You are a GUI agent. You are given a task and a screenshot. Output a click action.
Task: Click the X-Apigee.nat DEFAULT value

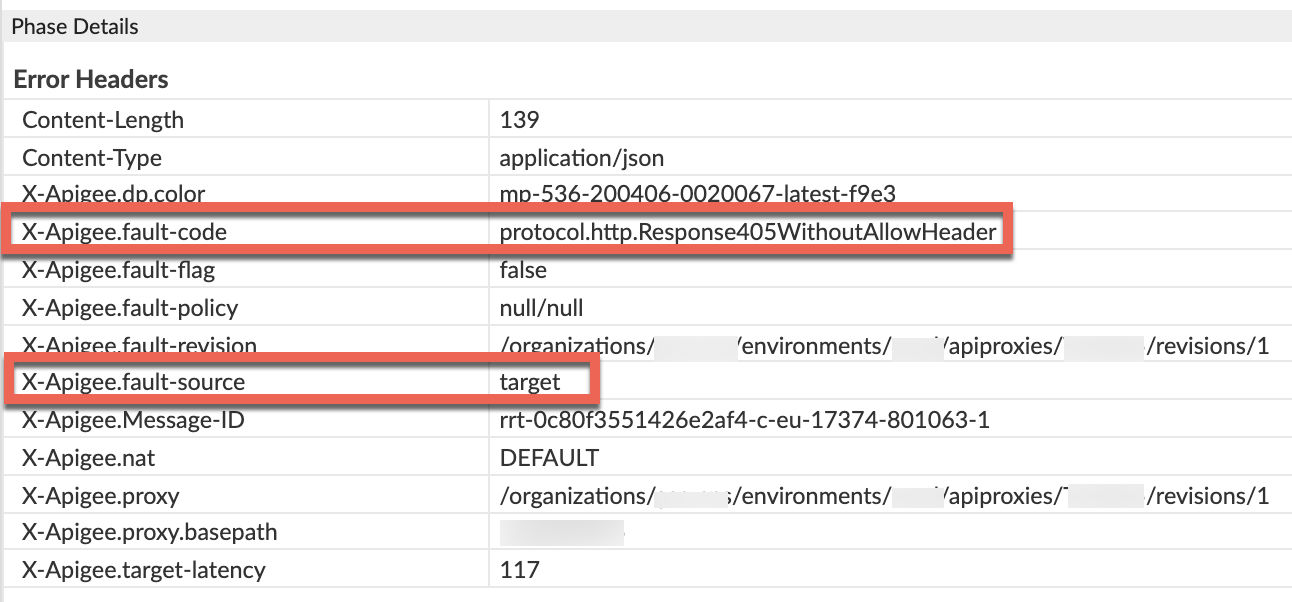[549, 458]
